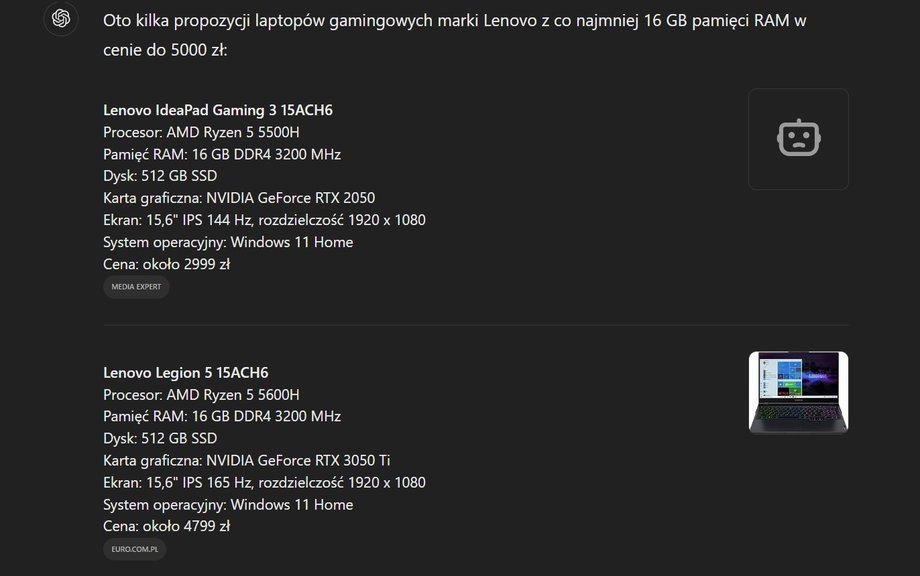
Task: Click the Lenovo Legion 5 15ACH6 heading
Action: click(x=185, y=372)
